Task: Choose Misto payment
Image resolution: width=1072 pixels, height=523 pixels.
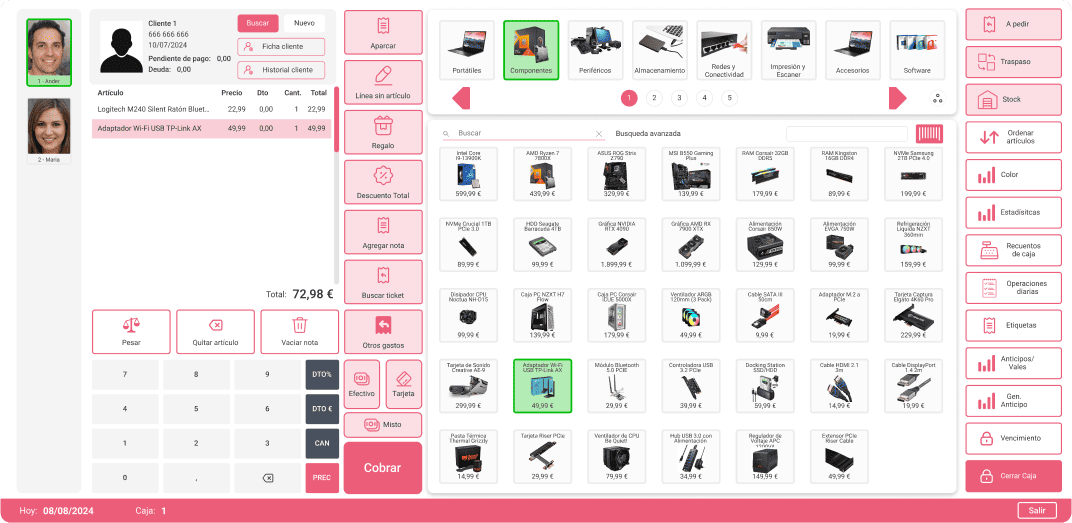Action: pos(383,425)
